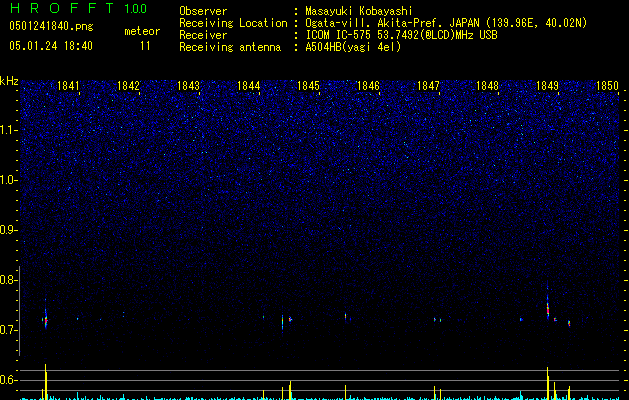629x400 pixels.
Task: Click the 1848 time marker
Action: pyautogui.click(x=487, y=86)
